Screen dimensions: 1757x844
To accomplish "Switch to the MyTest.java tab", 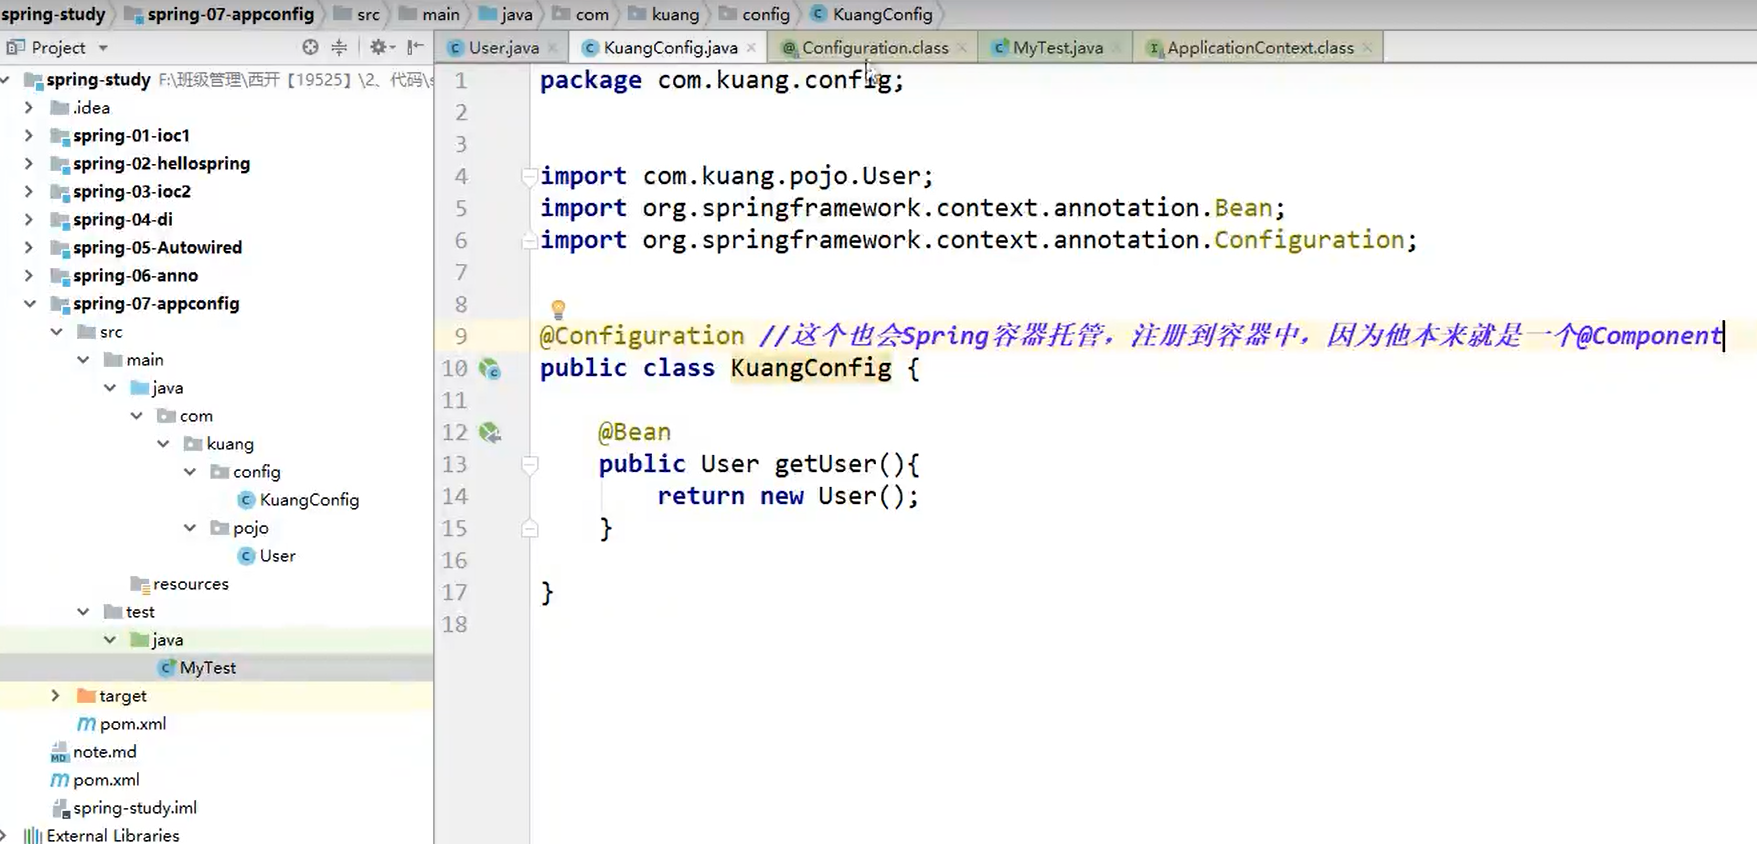I will [x=1057, y=48].
